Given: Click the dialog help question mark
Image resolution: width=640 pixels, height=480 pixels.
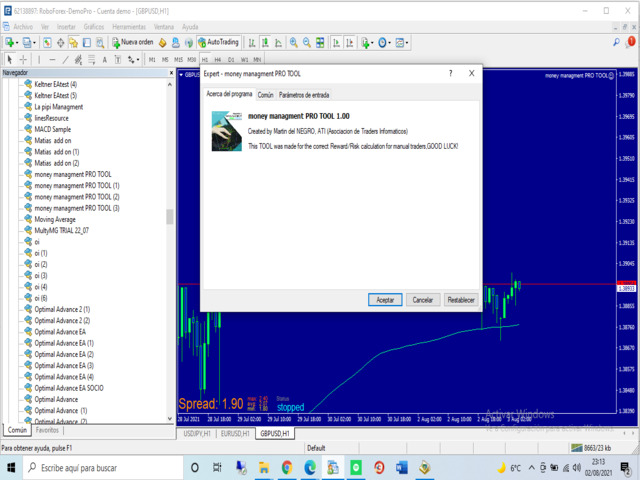Looking at the screenshot, I should click(x=451, y=73).
